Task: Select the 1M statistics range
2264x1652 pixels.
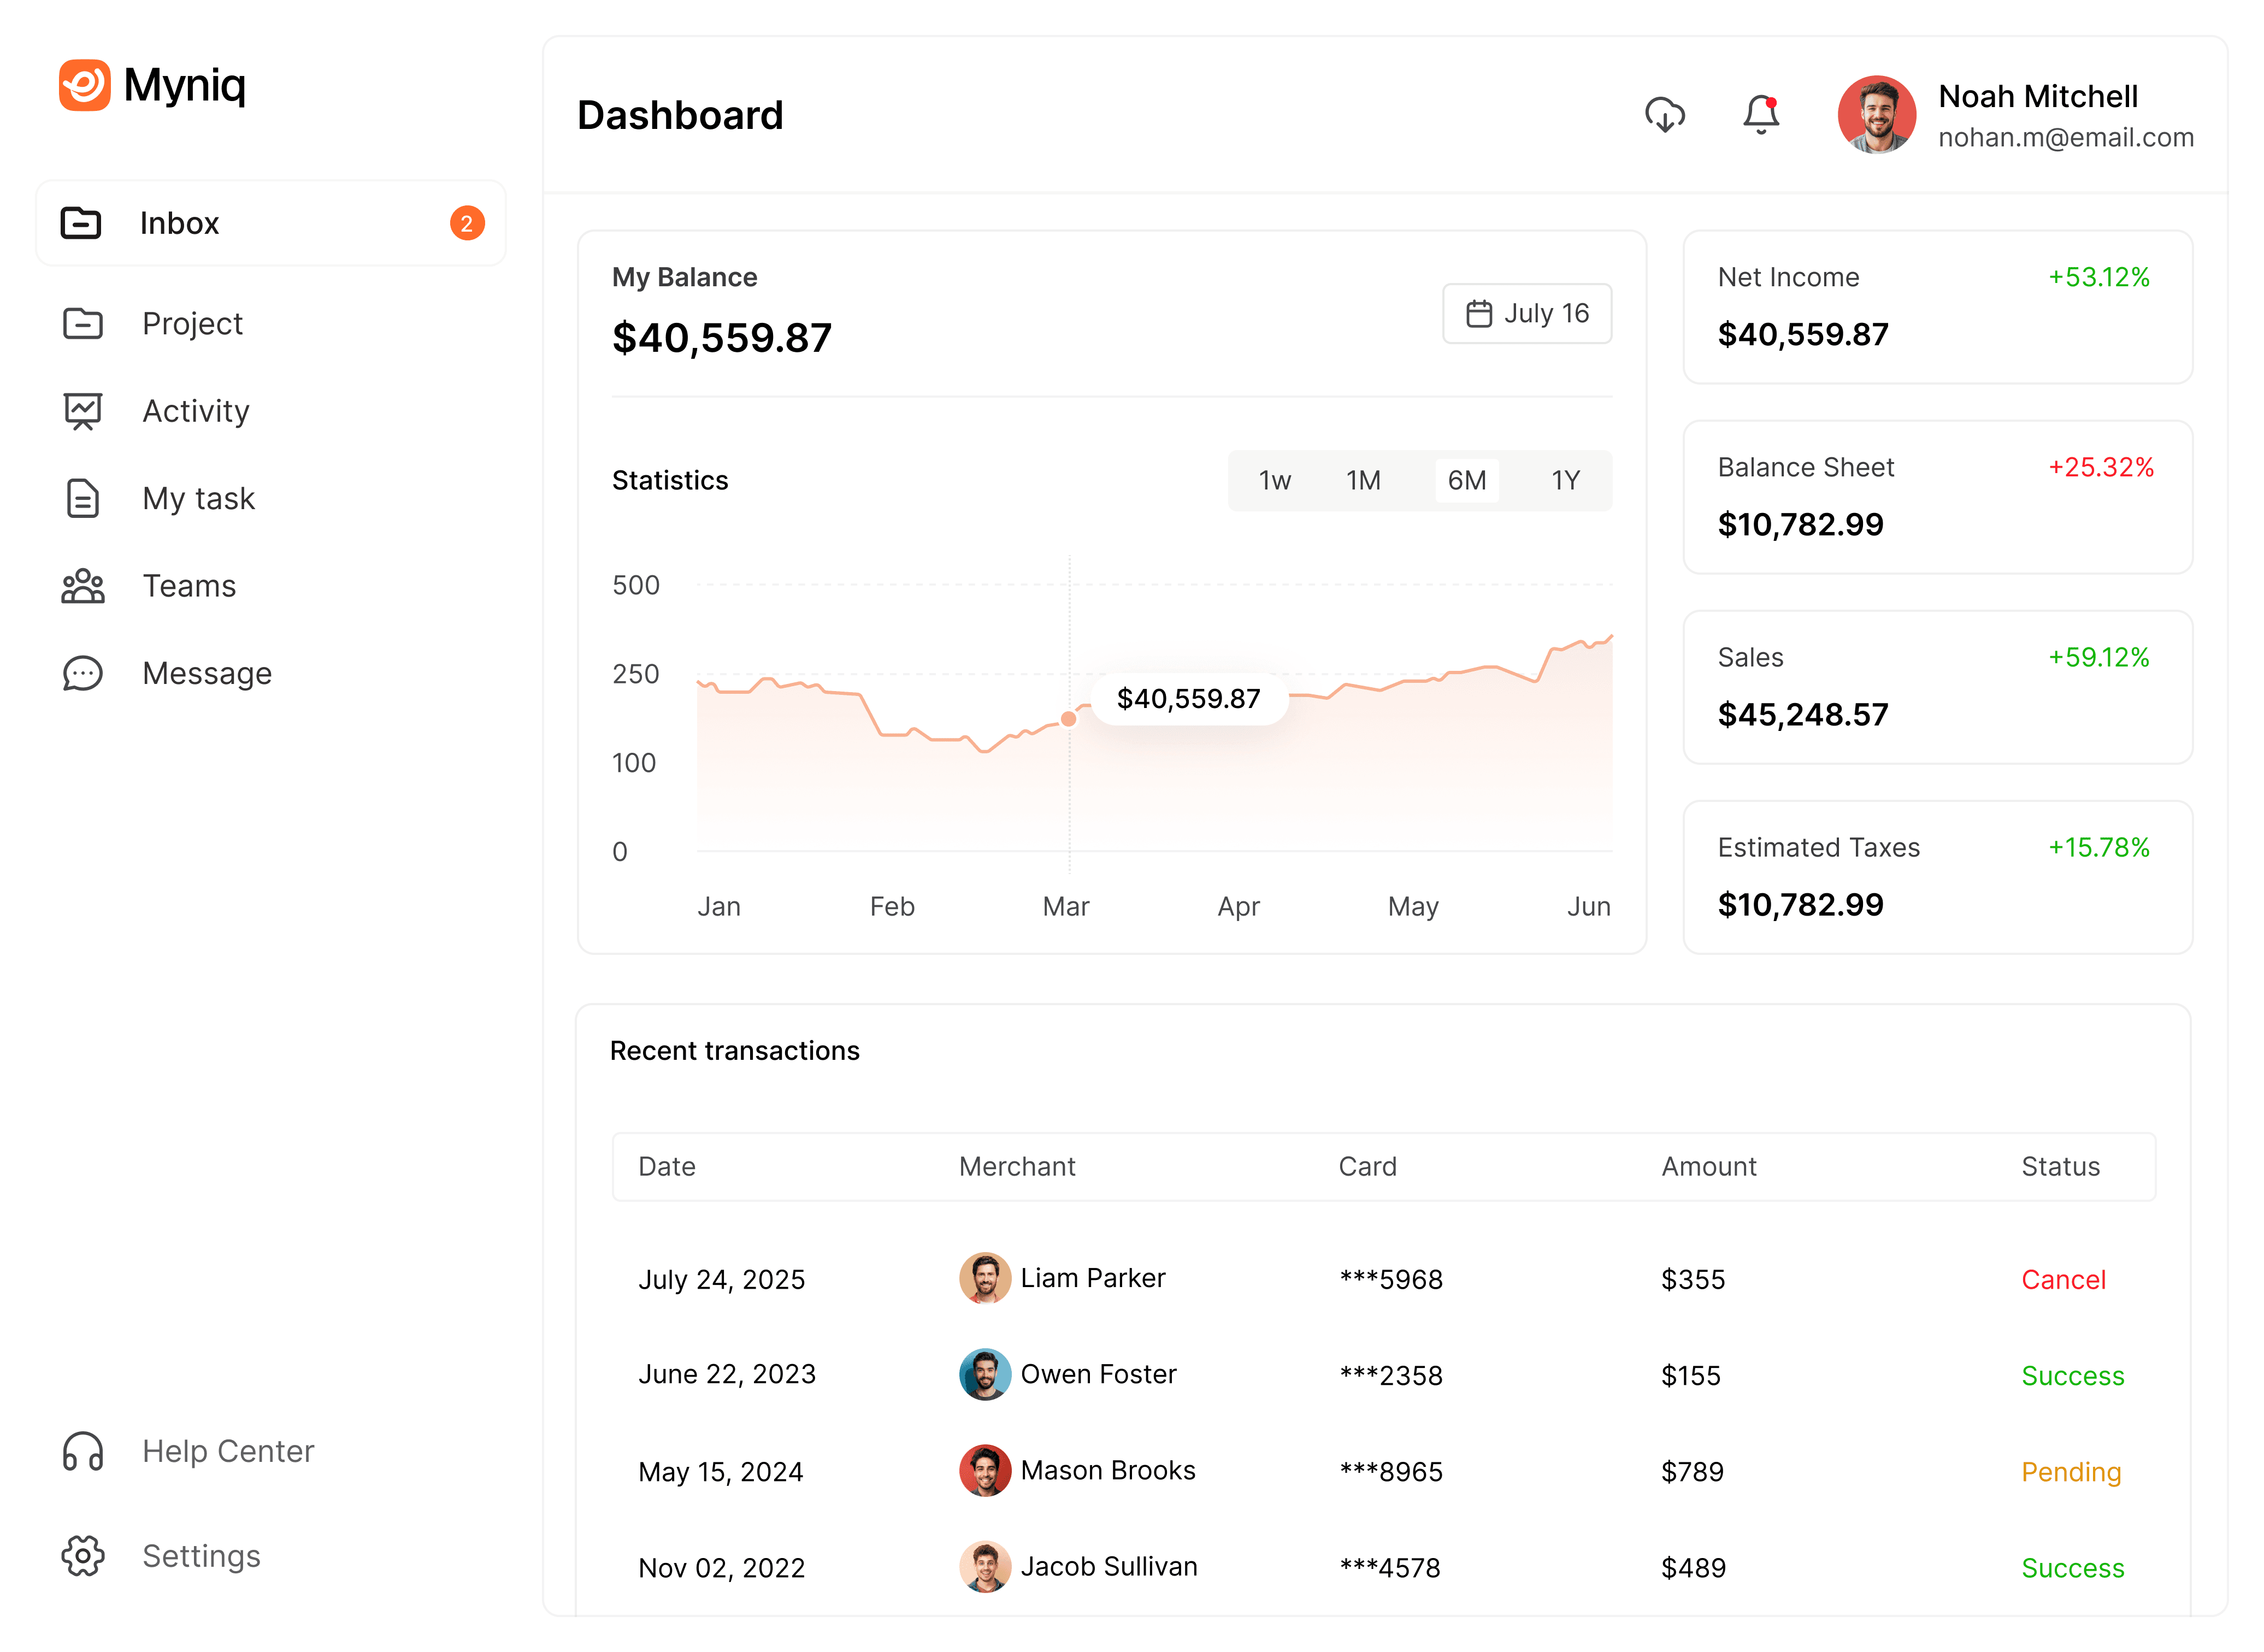Action: click(x=1362, y=481)
